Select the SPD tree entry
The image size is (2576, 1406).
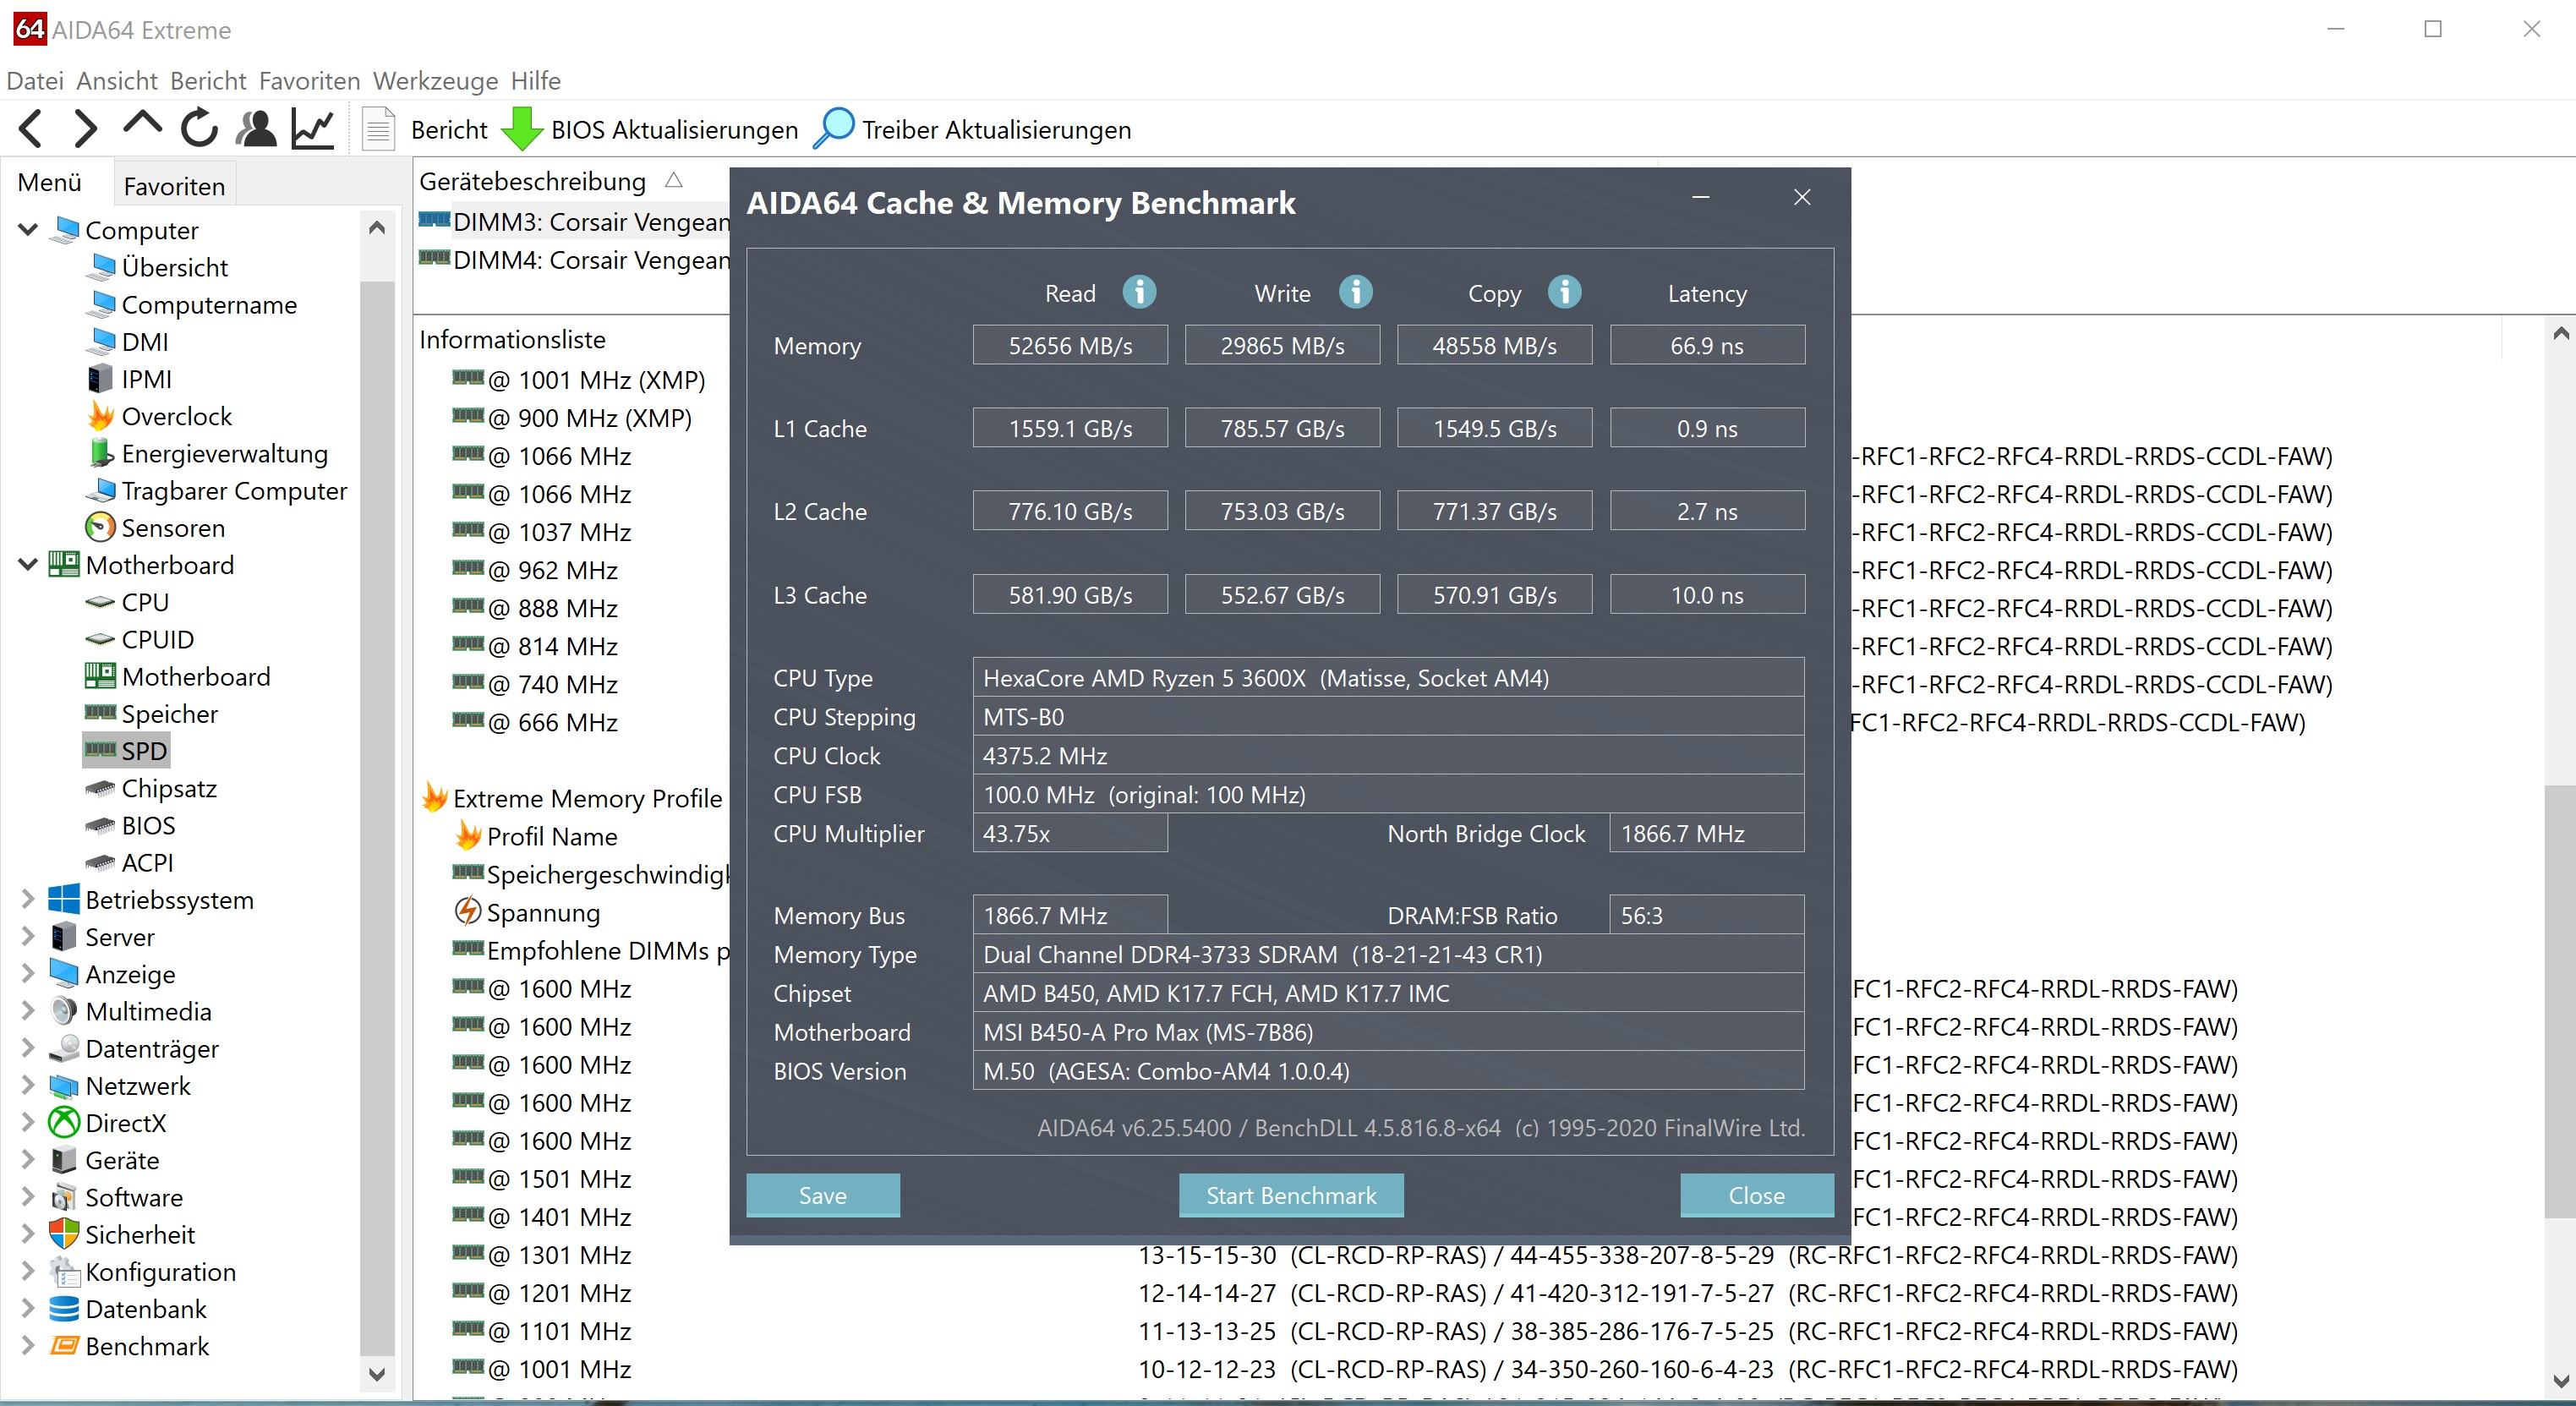click(126, 751)
